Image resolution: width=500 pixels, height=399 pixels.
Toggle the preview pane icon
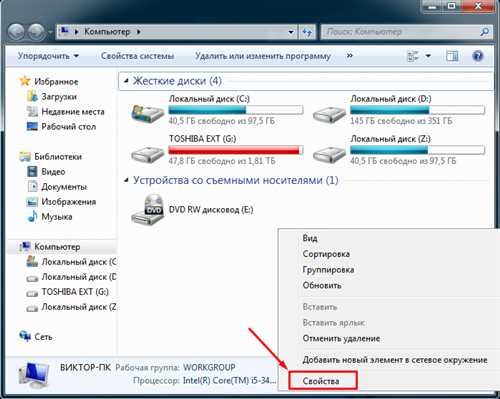[x=452, y=56]
